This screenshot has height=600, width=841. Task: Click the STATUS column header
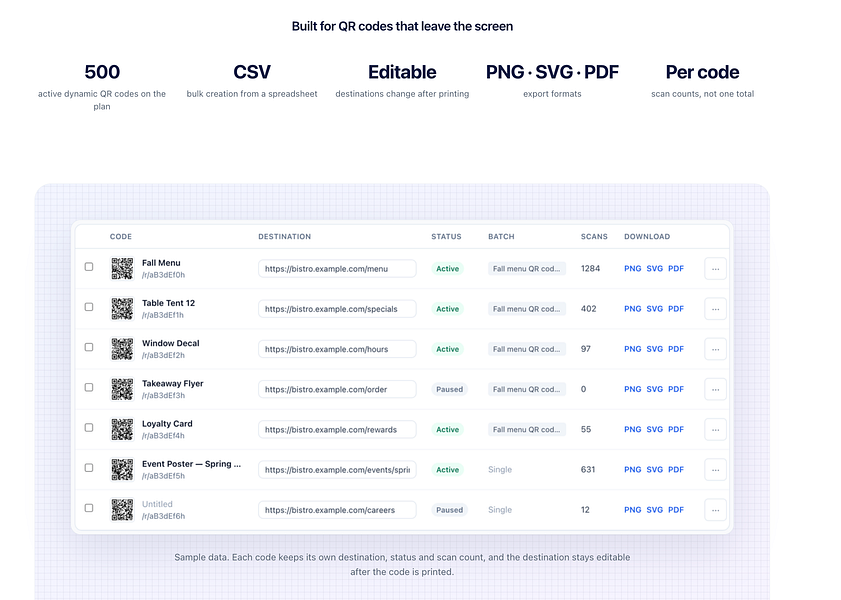pyautogui.click(x=446, y=236)
